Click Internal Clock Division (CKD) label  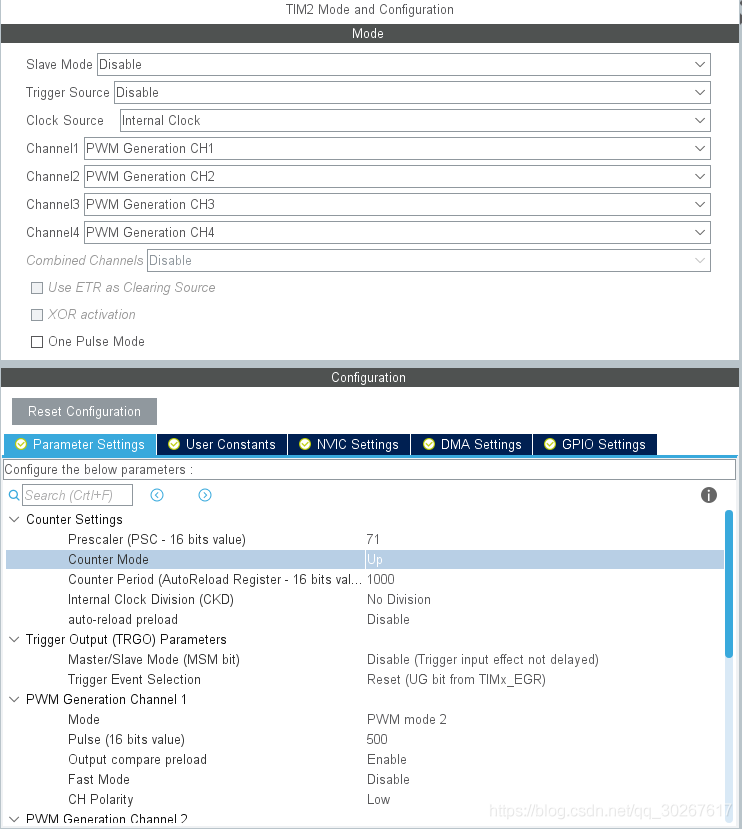[x=151, y=600]
